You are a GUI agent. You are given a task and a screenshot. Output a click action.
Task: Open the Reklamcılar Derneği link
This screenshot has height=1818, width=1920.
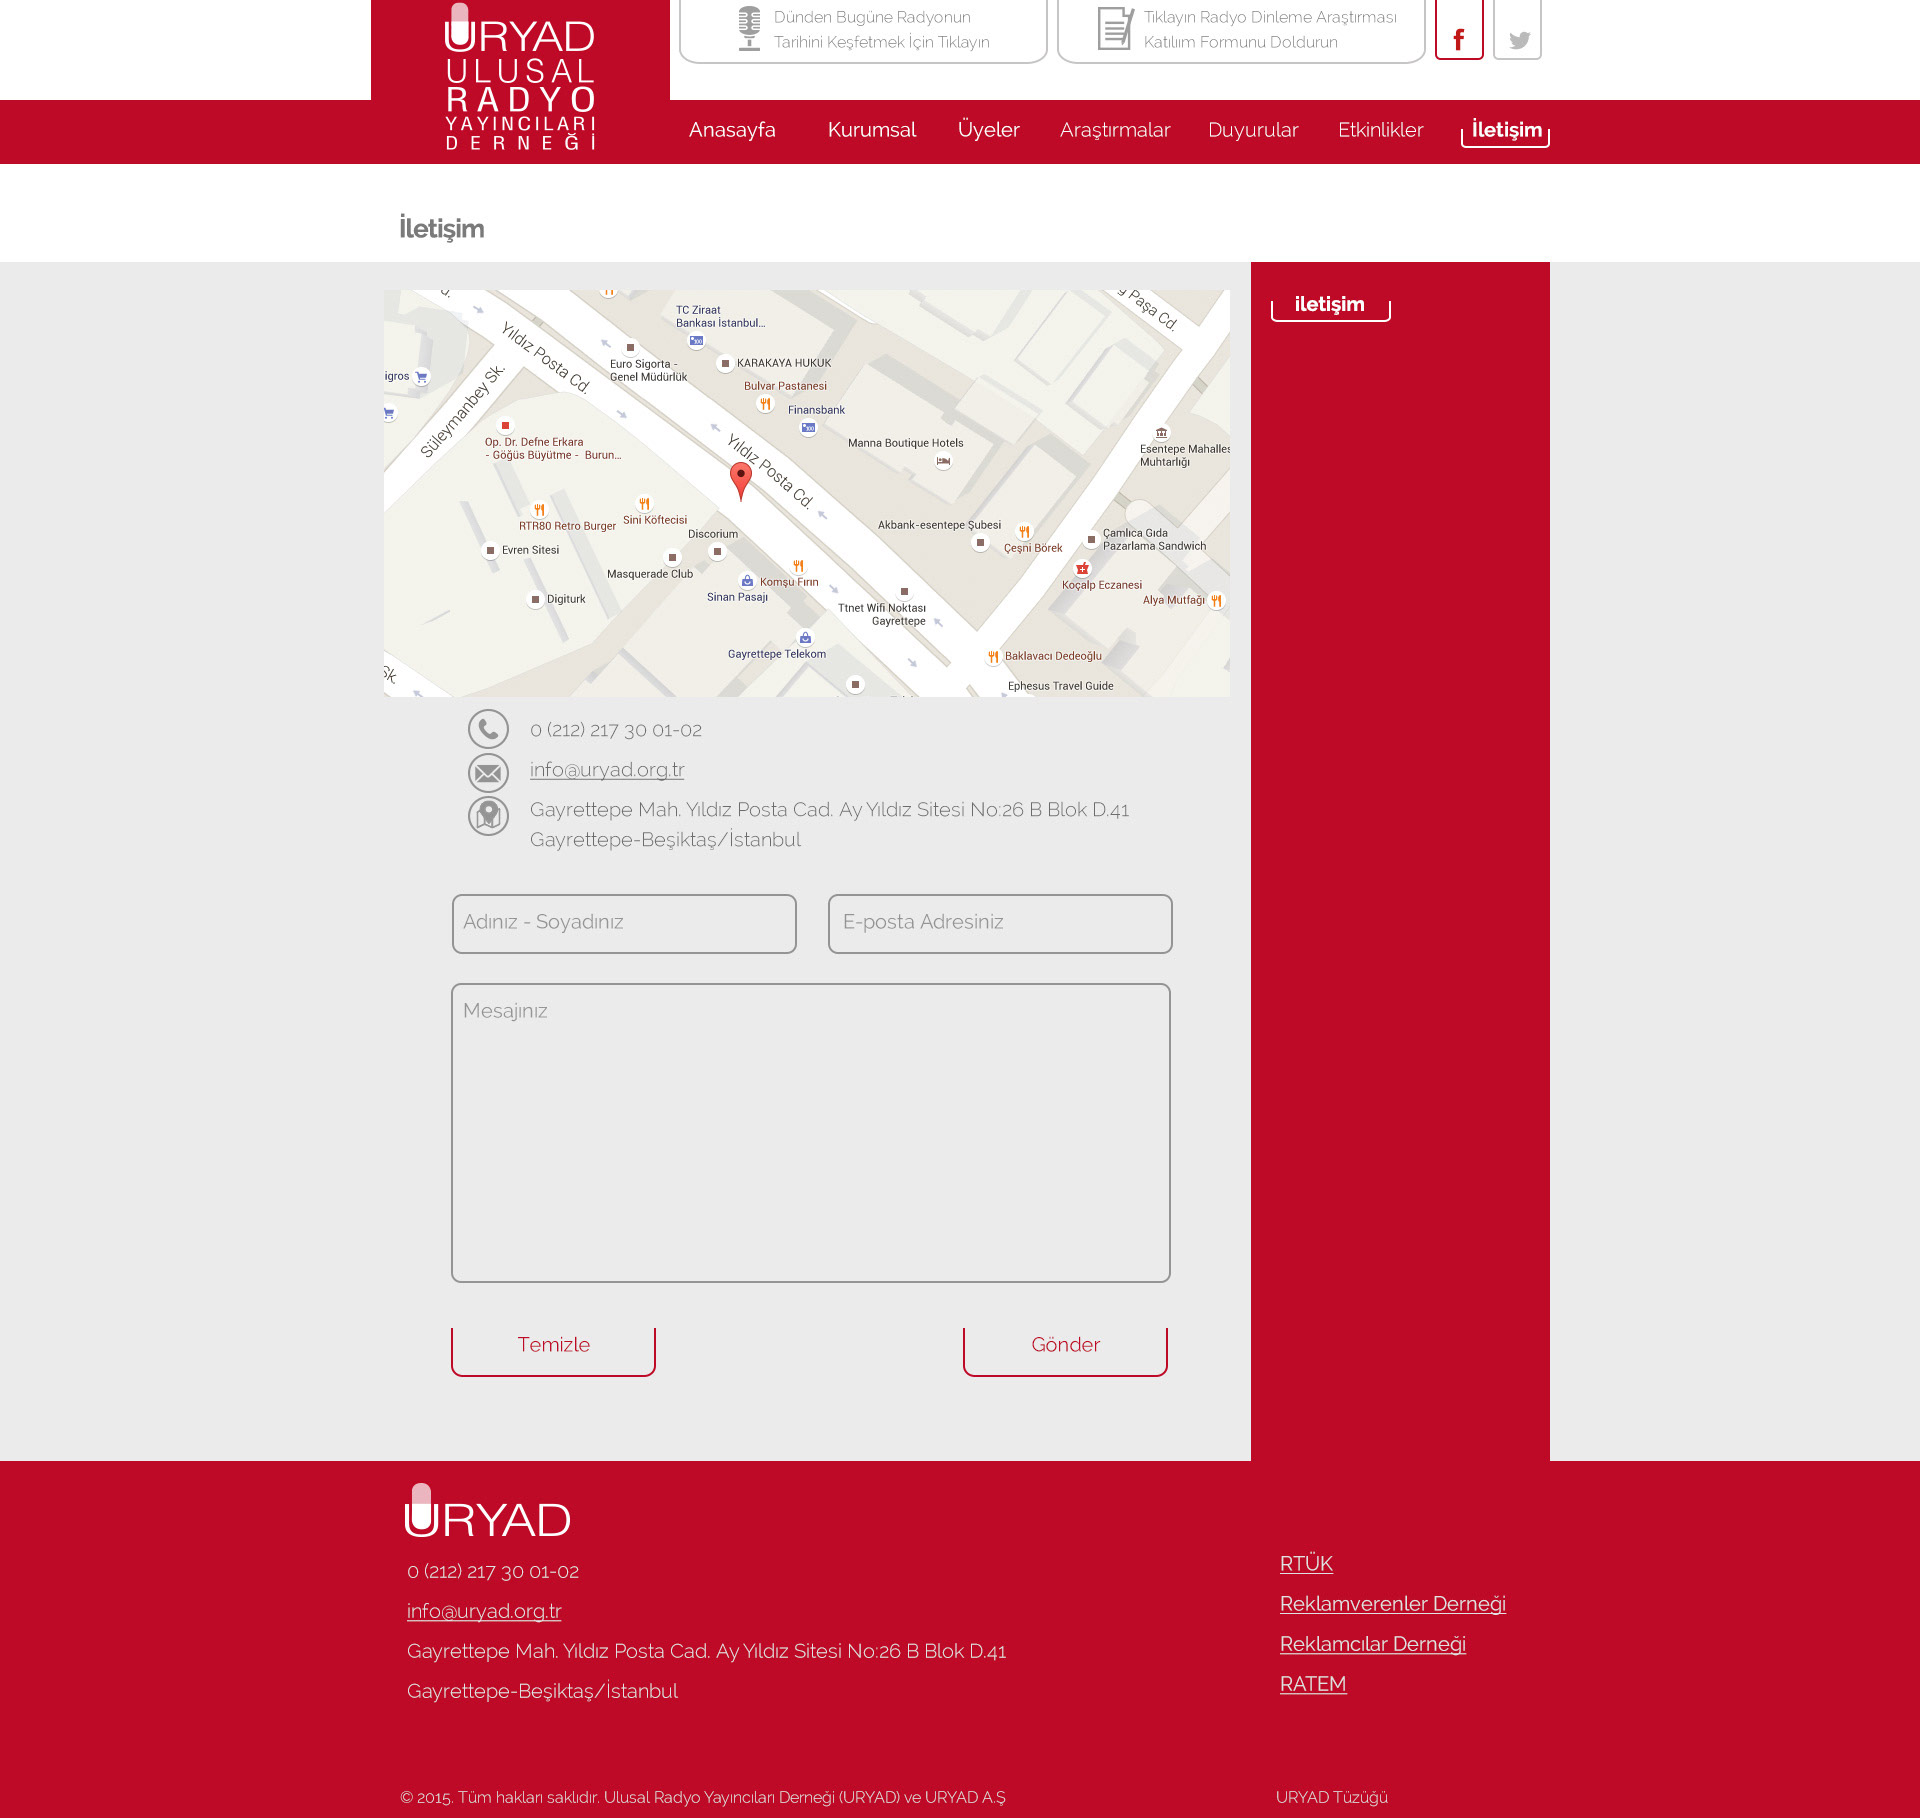click(x=1372, y=1644)
